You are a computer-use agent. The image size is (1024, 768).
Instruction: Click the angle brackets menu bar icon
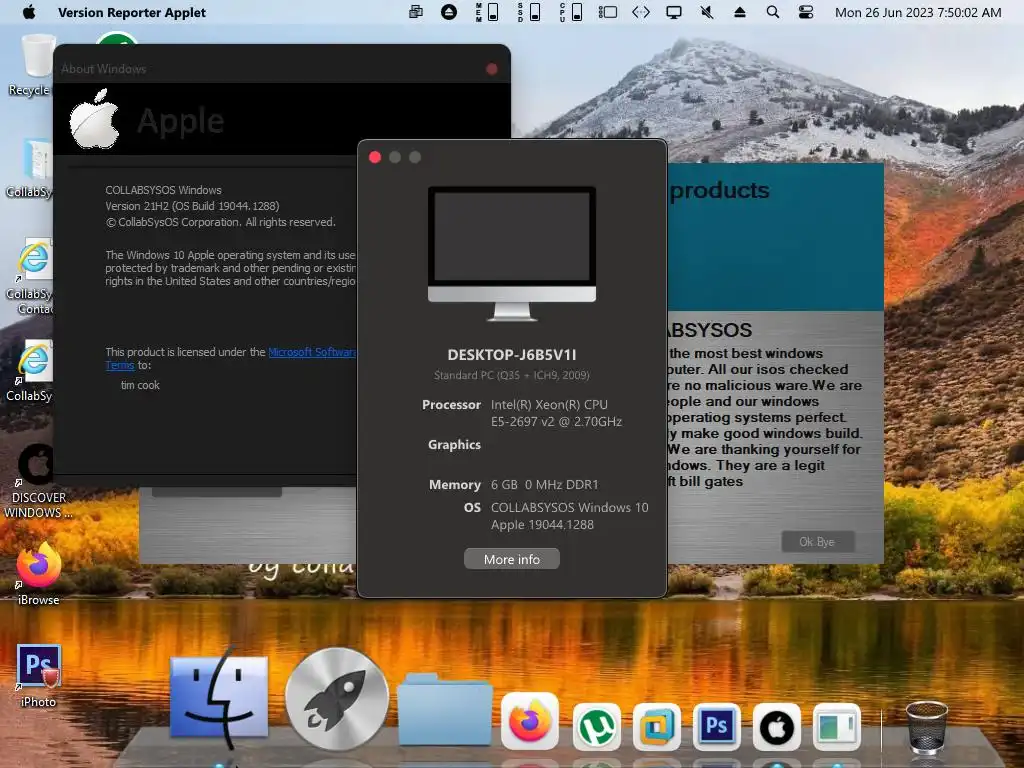[x=641, y=12]
